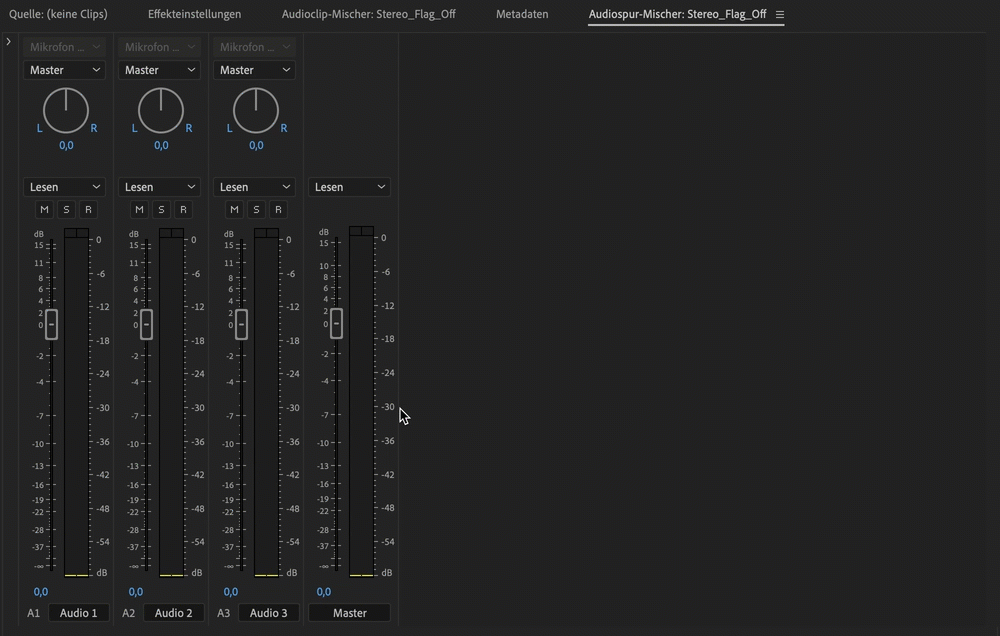1000x636 pixels.
Task: Click the Audio 1 track name field
Action: click(78, 613)
